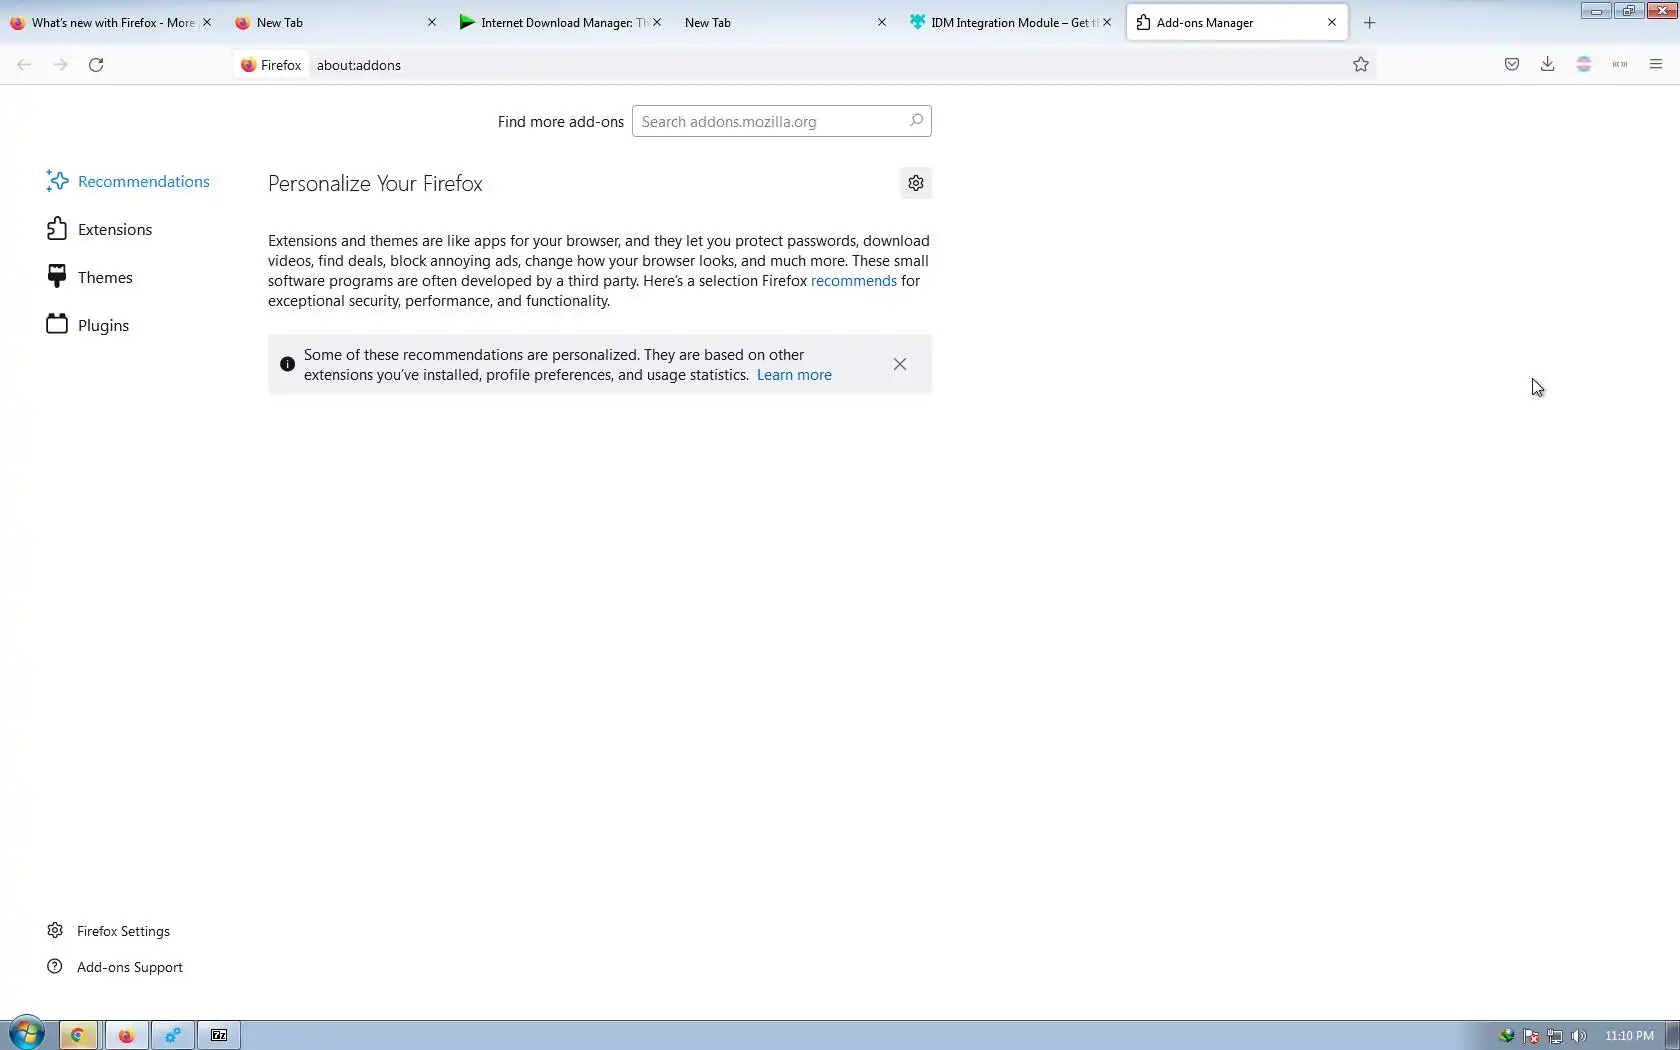Minimize the Firefox window
The image size is (1680, 1050).
[1596, 11]
